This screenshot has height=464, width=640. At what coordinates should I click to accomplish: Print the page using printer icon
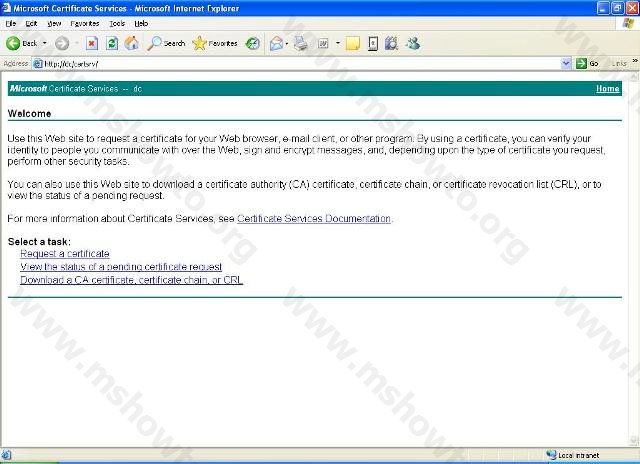tap(301, 43)
